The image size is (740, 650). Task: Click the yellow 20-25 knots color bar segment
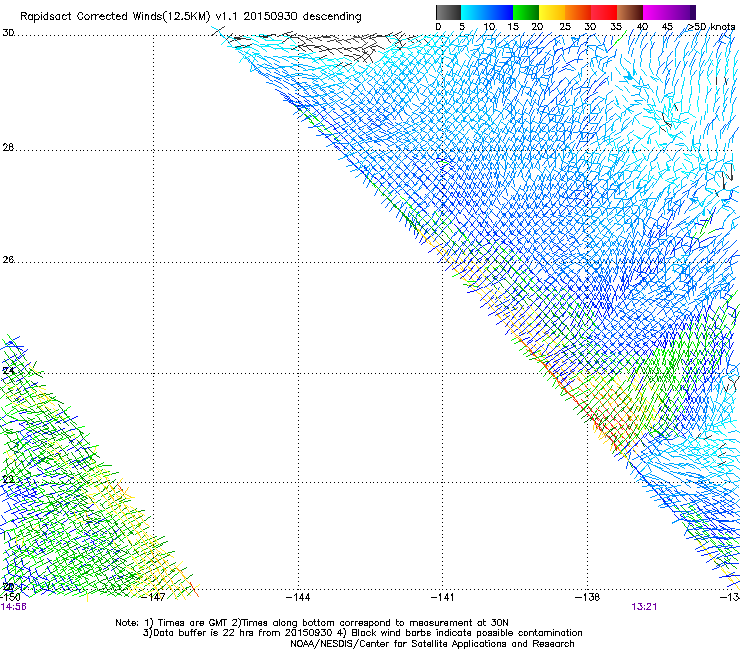[x=552, y=12]
